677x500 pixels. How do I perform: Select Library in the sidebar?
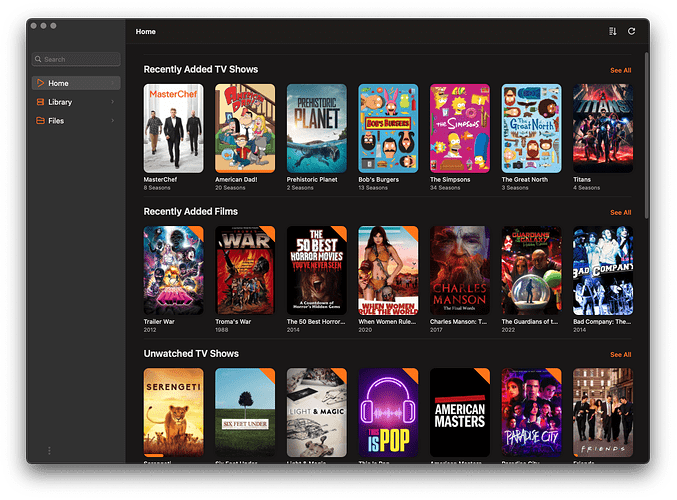pyautogui.click(x=76, y=102)
